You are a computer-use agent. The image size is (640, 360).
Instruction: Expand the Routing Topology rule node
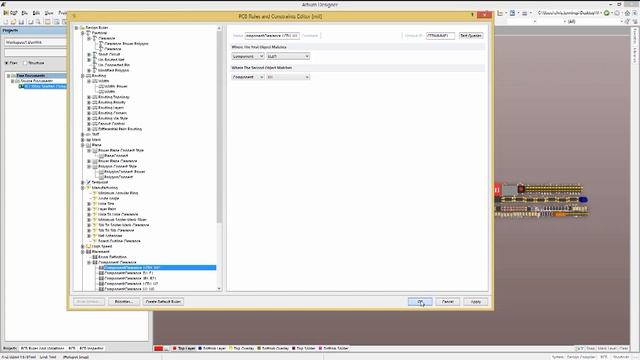(x=89, y=97)
